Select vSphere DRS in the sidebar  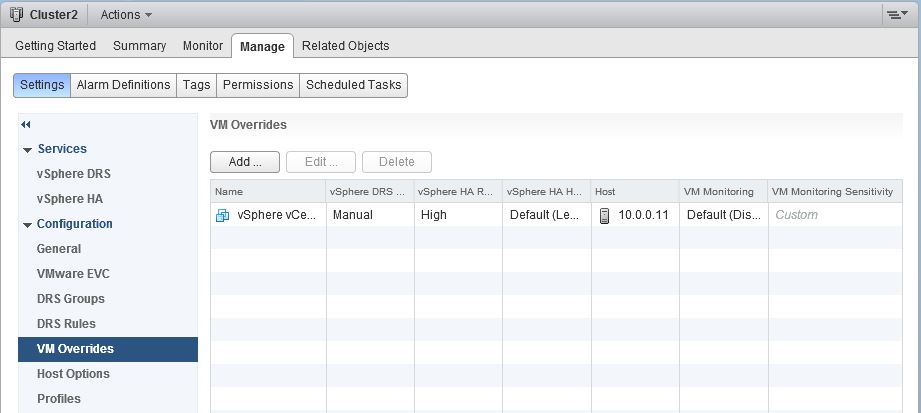point(73,174)
